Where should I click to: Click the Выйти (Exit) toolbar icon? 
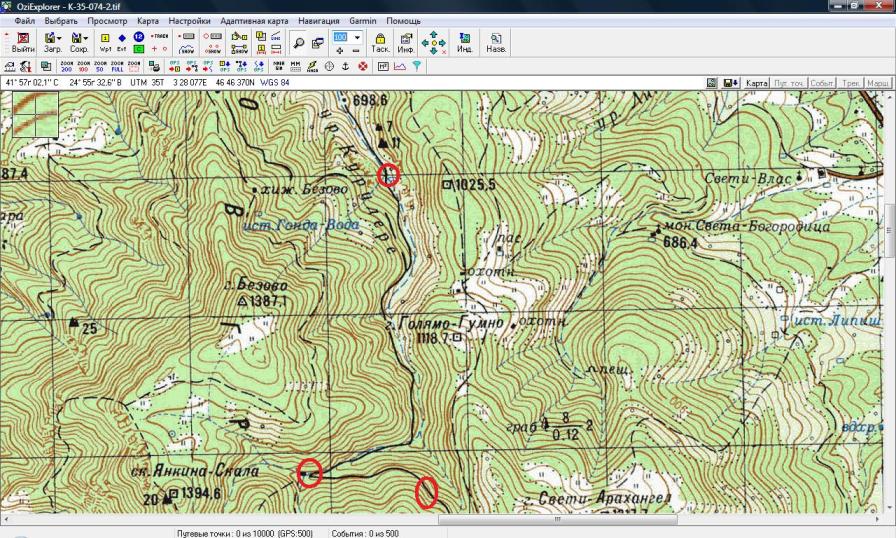point(22,42)
